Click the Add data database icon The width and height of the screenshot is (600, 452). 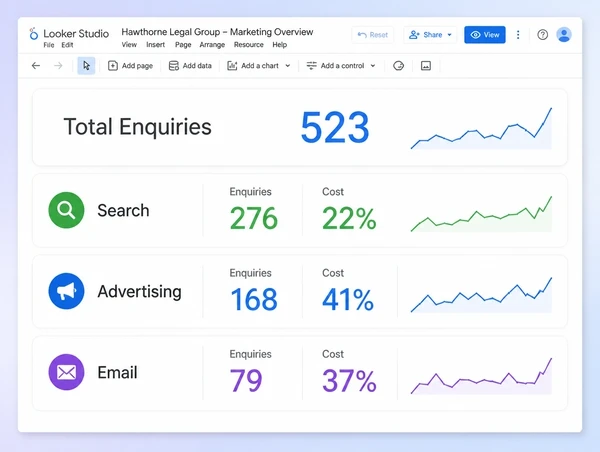click(174, 66)
